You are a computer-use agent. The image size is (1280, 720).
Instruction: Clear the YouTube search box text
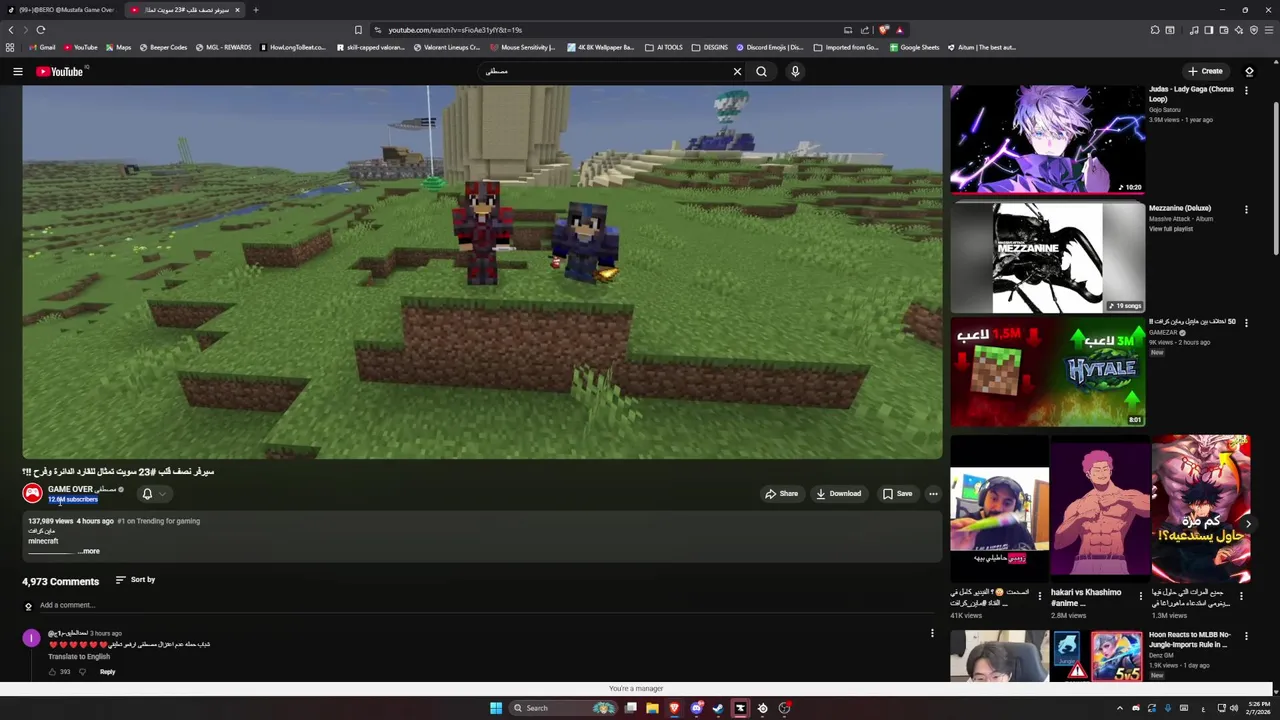tap(737, 71)
